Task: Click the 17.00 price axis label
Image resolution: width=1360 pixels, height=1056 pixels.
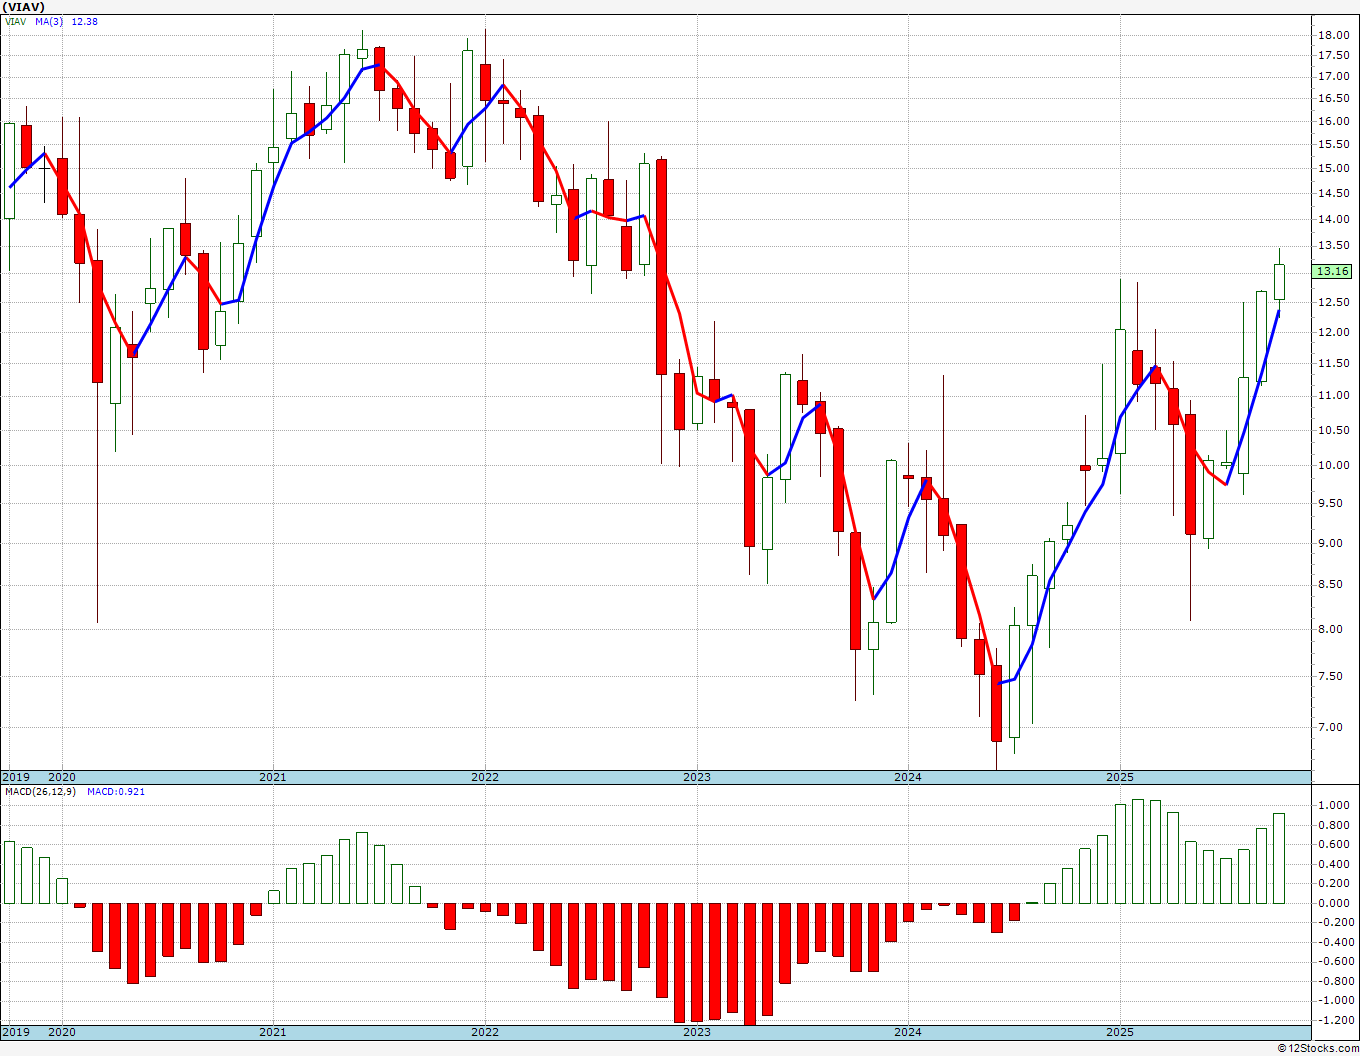Action: (1332, 77)
